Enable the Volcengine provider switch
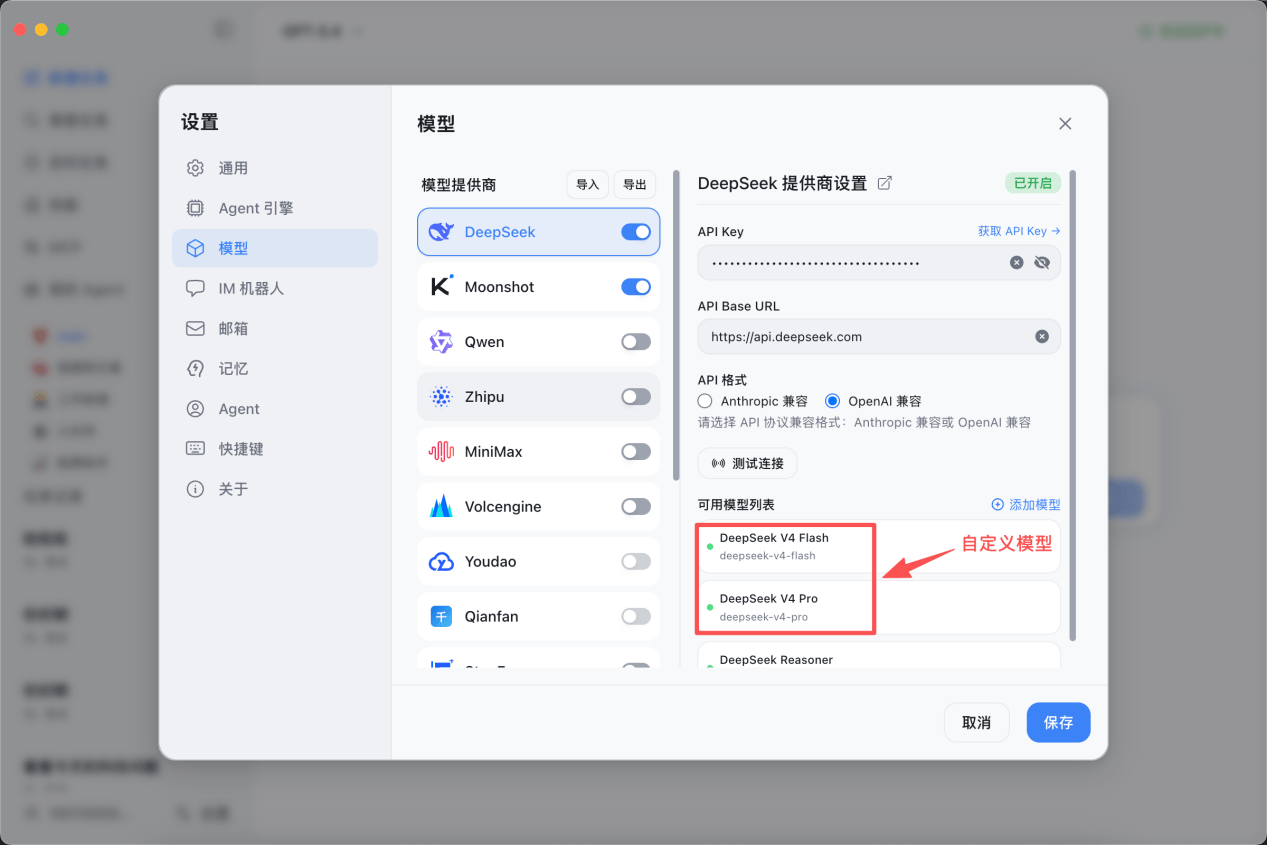 636,507
